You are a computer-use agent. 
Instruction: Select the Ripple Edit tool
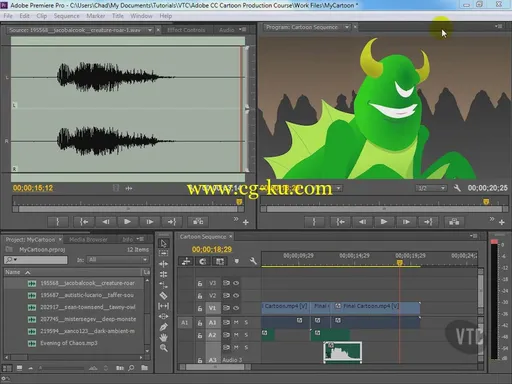tap(163, 264)
